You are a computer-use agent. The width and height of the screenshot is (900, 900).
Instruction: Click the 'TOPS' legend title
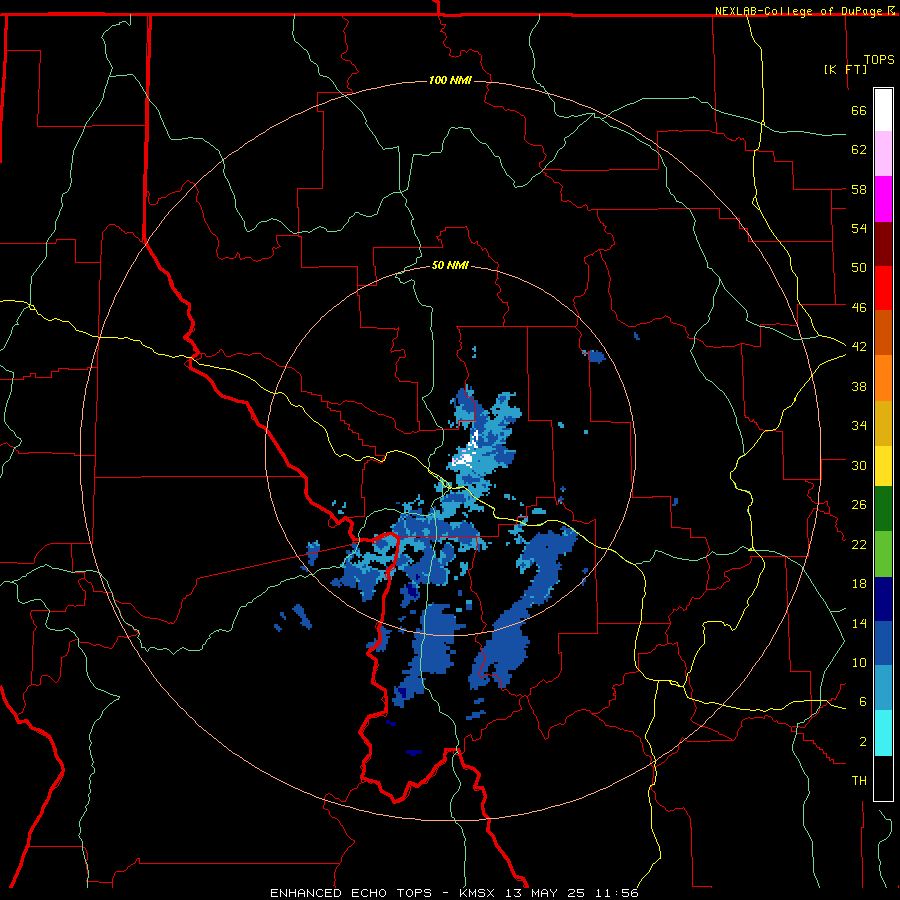click(x=879, y=60)
